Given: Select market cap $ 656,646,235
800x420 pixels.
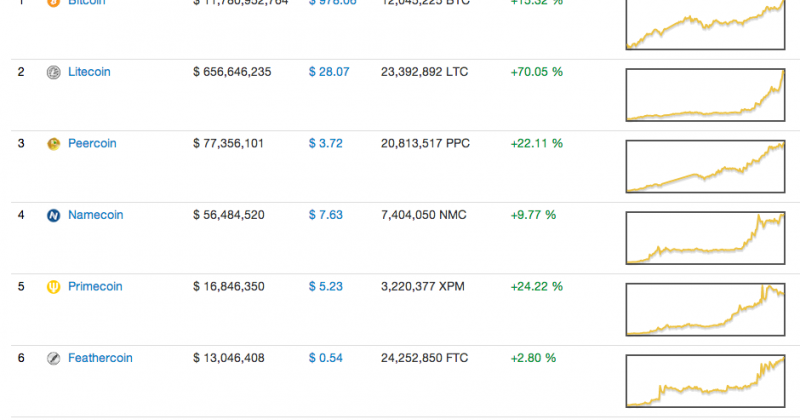Looking at the screenshot, I should [x=232, y=72].
